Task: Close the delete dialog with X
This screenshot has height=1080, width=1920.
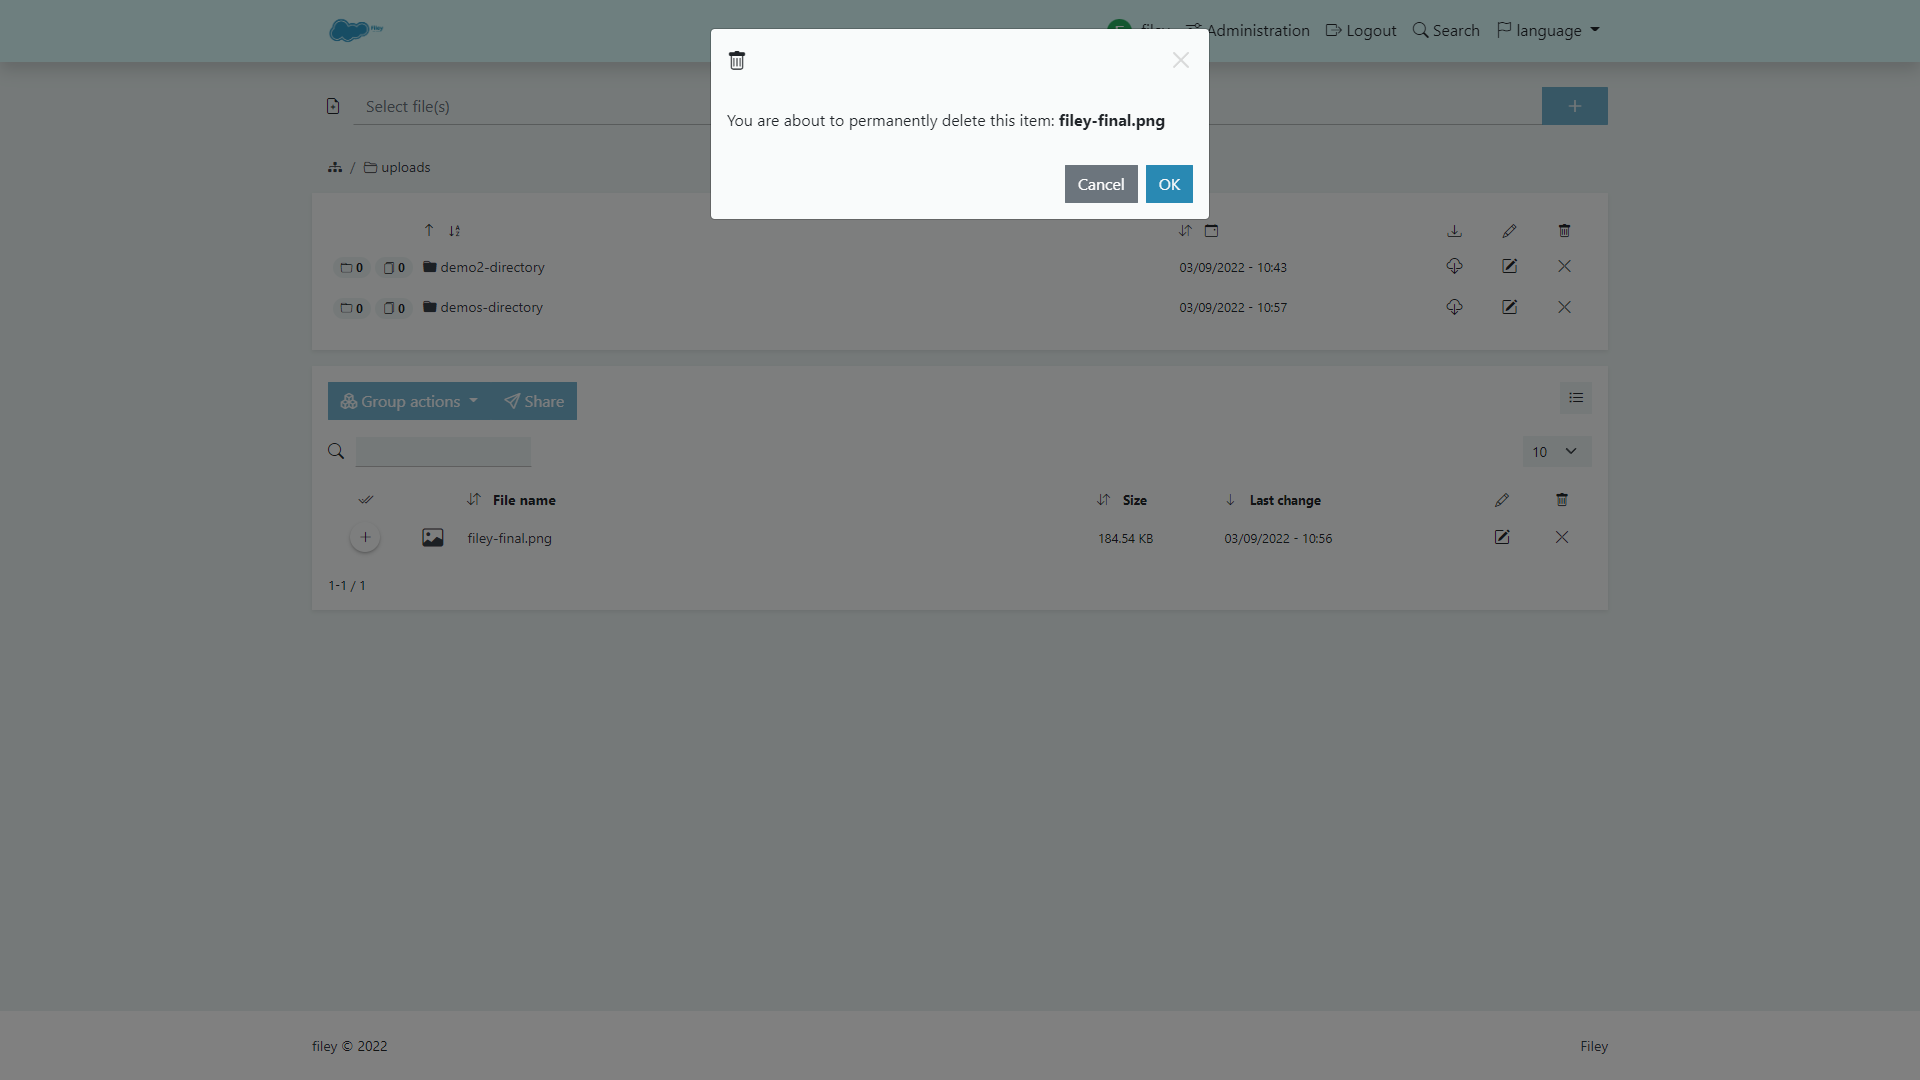Action: click(x=1180, y=60)
